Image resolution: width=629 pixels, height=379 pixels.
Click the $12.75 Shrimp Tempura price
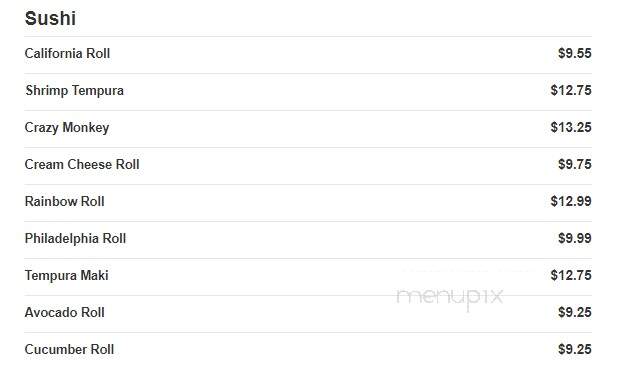coord(571,90)
